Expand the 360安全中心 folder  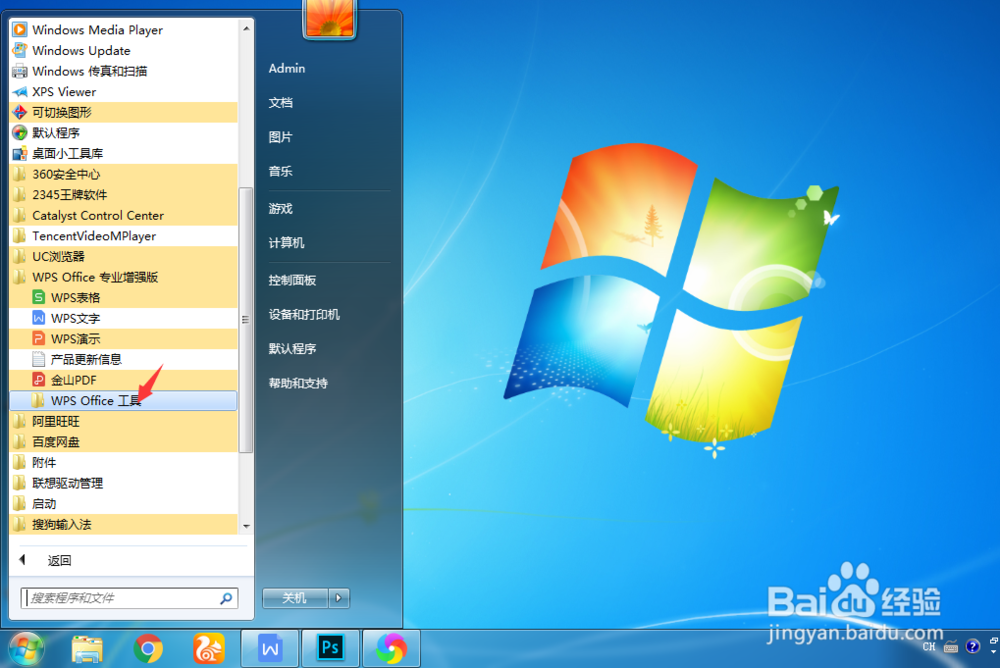click(x=124, y=174)
